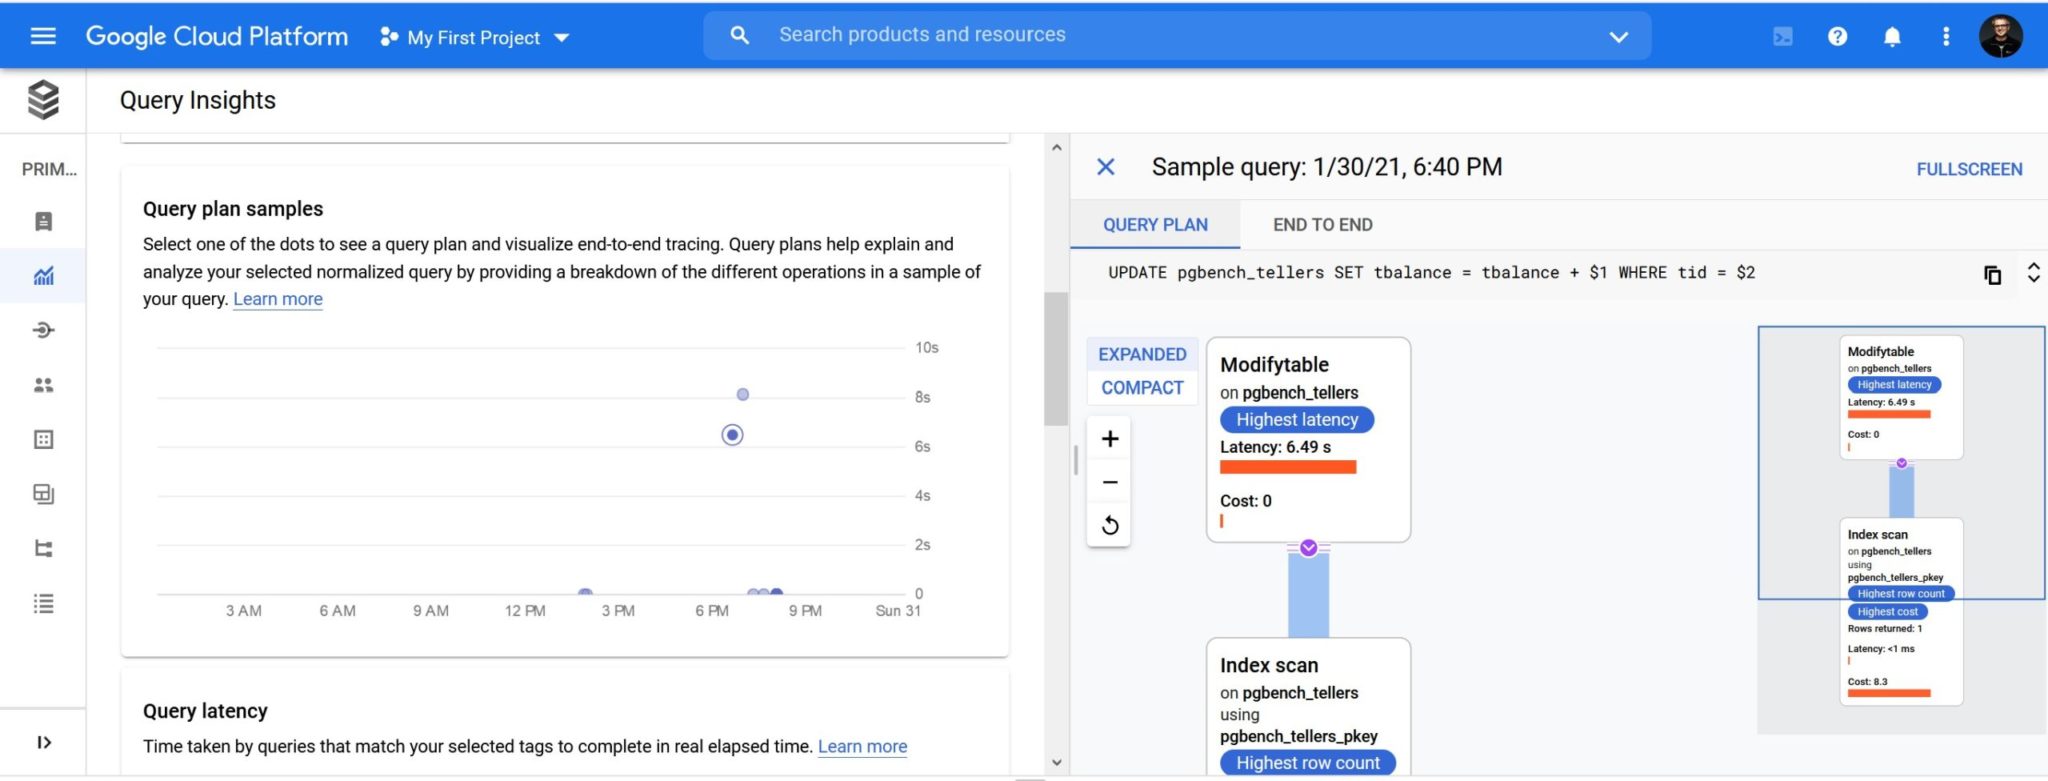Select the sample dot near 3 PM
This screenshot has height=781, width=2048.
pos(586,593)
